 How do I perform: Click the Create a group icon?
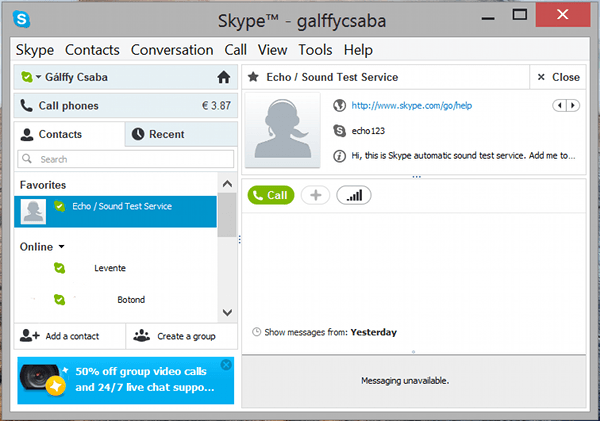coord(142,336)
